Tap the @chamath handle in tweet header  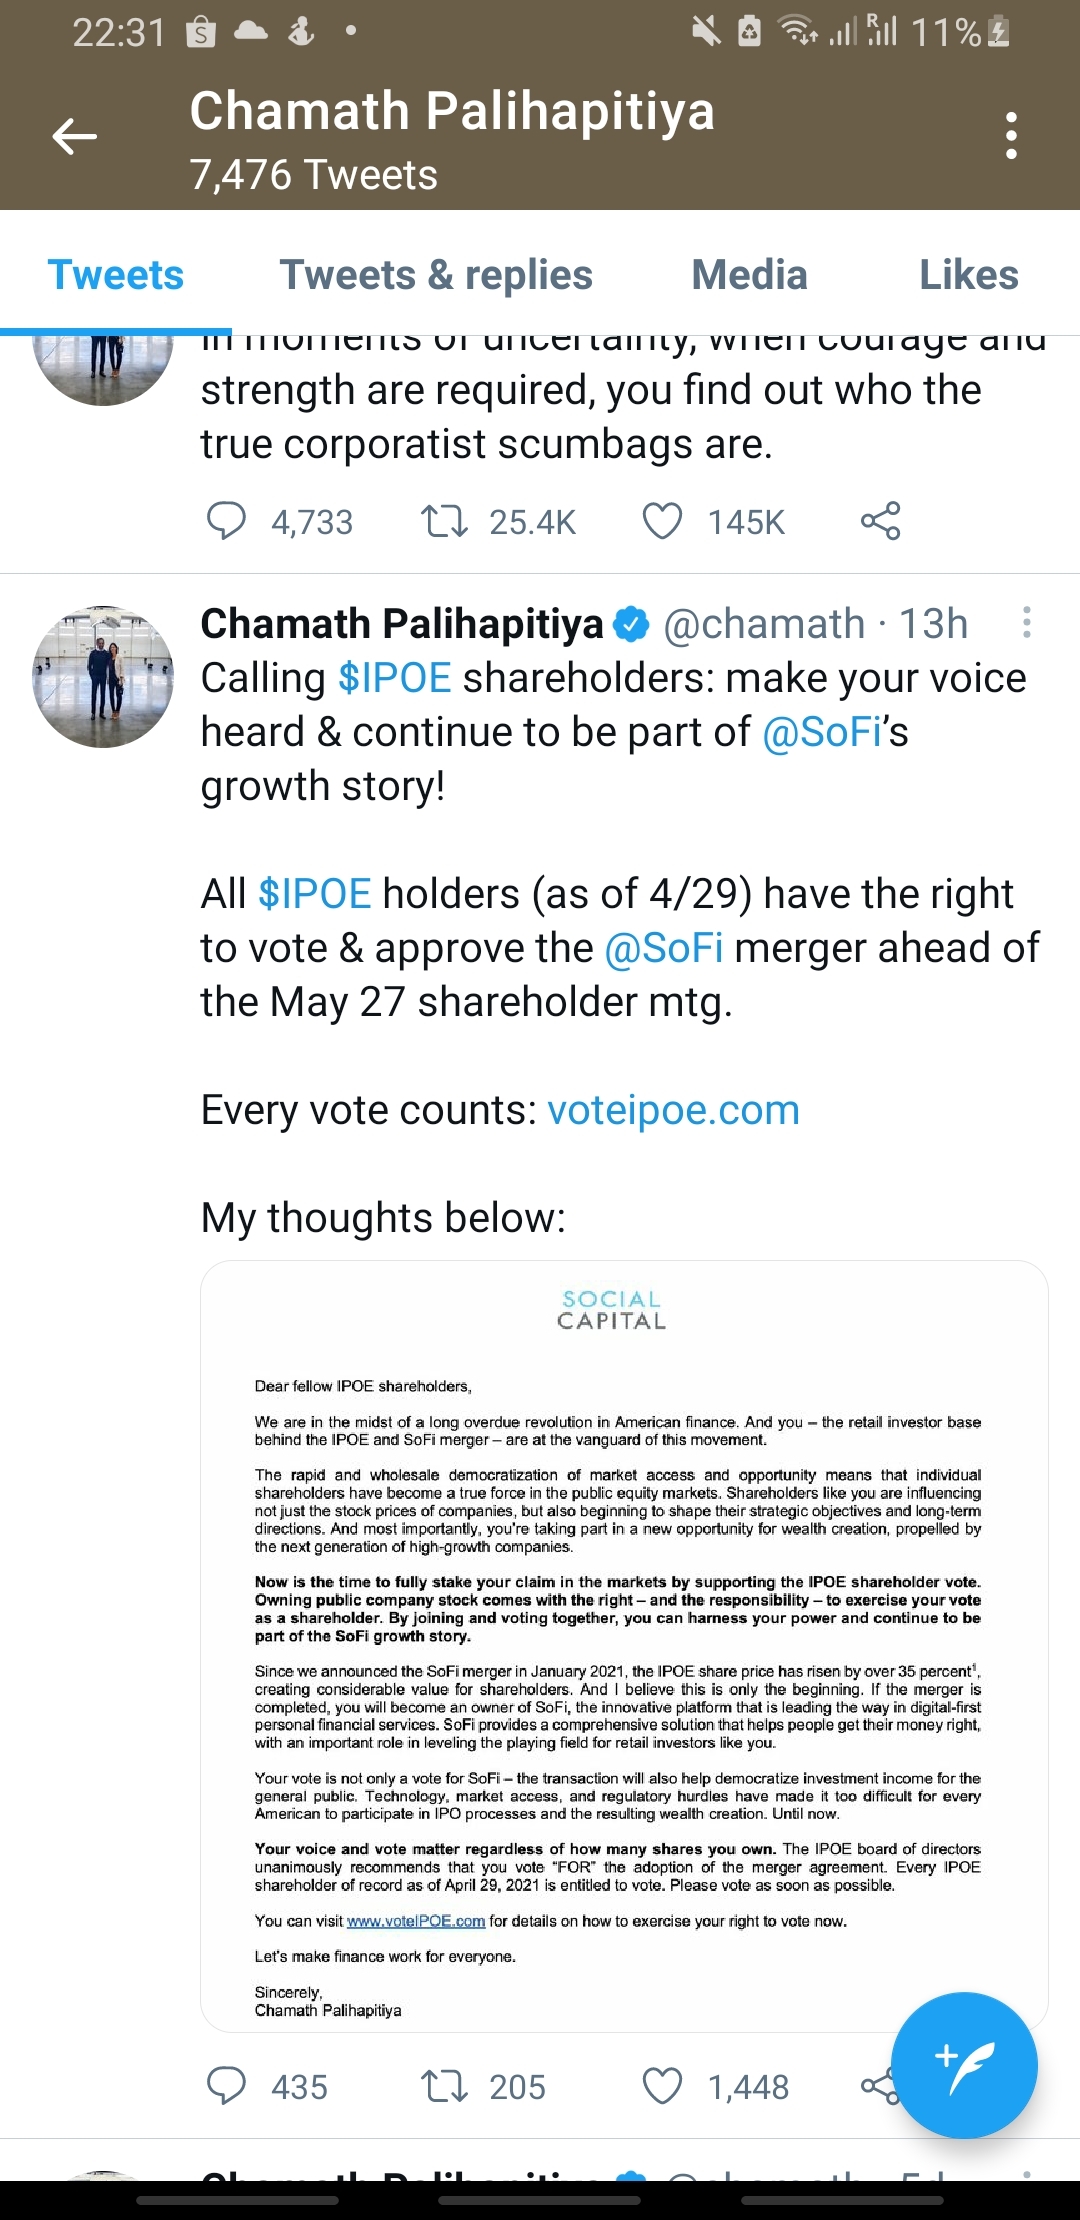click(x=764, y=623)
